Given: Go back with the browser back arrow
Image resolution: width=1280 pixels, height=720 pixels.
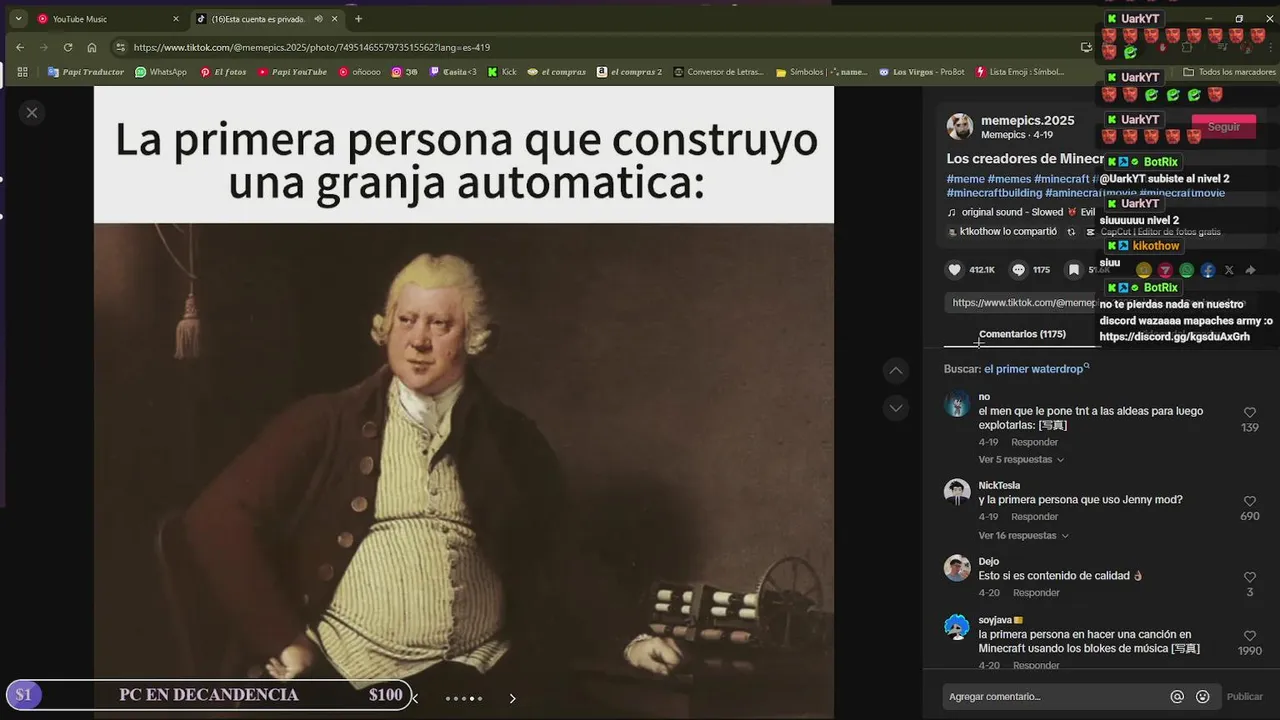Looking at the screenshot, I should [x=20, y=47].
